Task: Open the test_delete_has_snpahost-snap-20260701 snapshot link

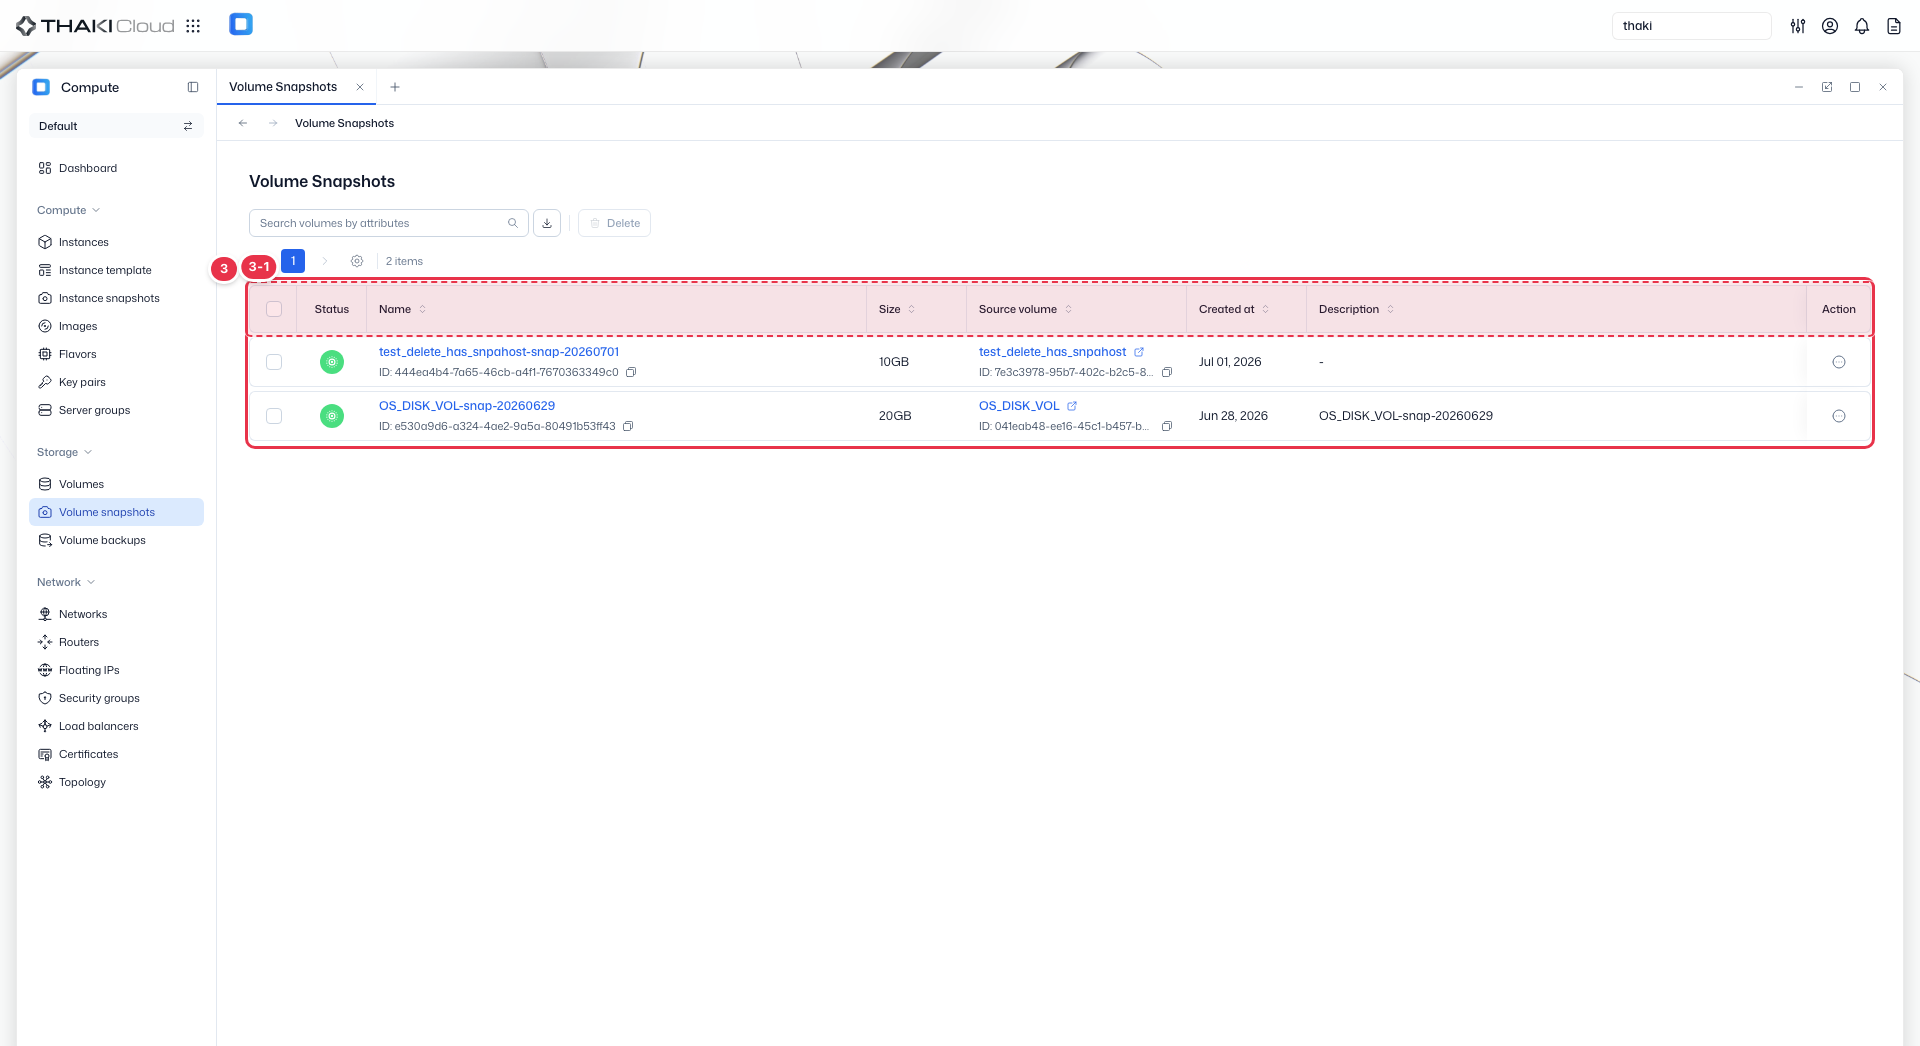Action: (x=499, y=352)
